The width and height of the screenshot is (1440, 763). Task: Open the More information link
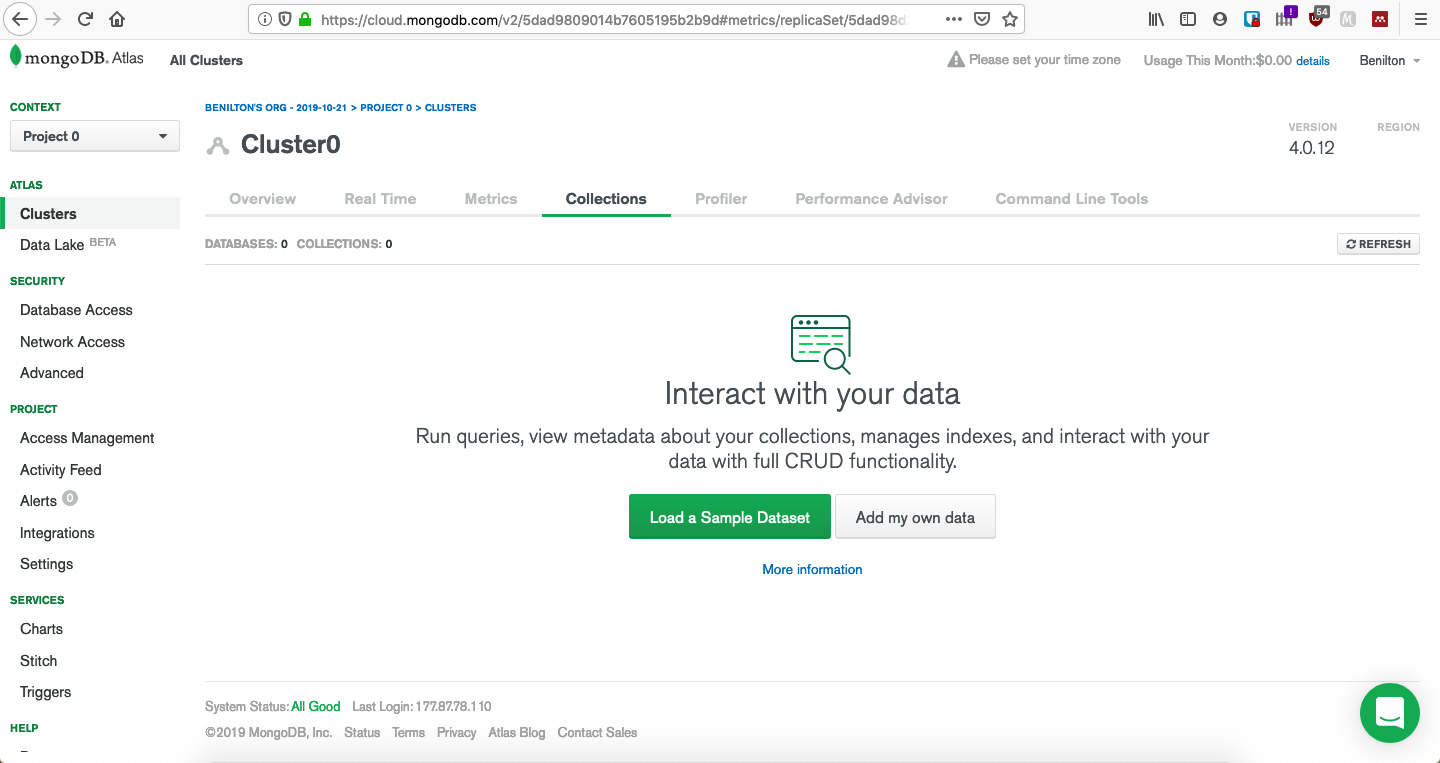(x=812, y=569)
